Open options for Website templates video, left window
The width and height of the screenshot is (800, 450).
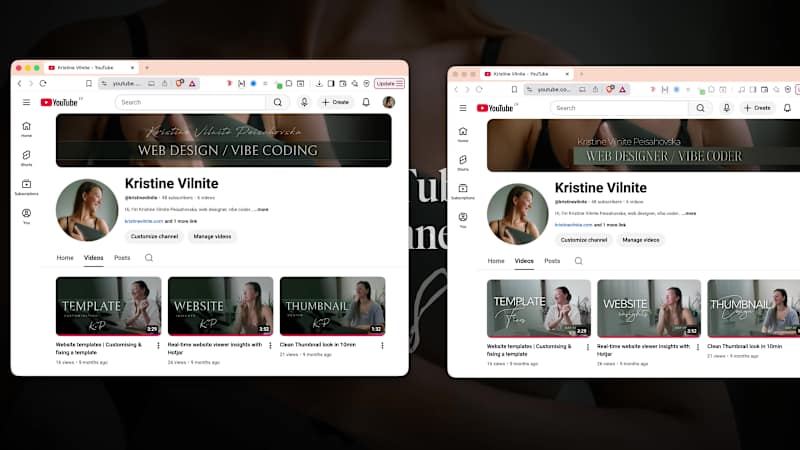point(158,346)
